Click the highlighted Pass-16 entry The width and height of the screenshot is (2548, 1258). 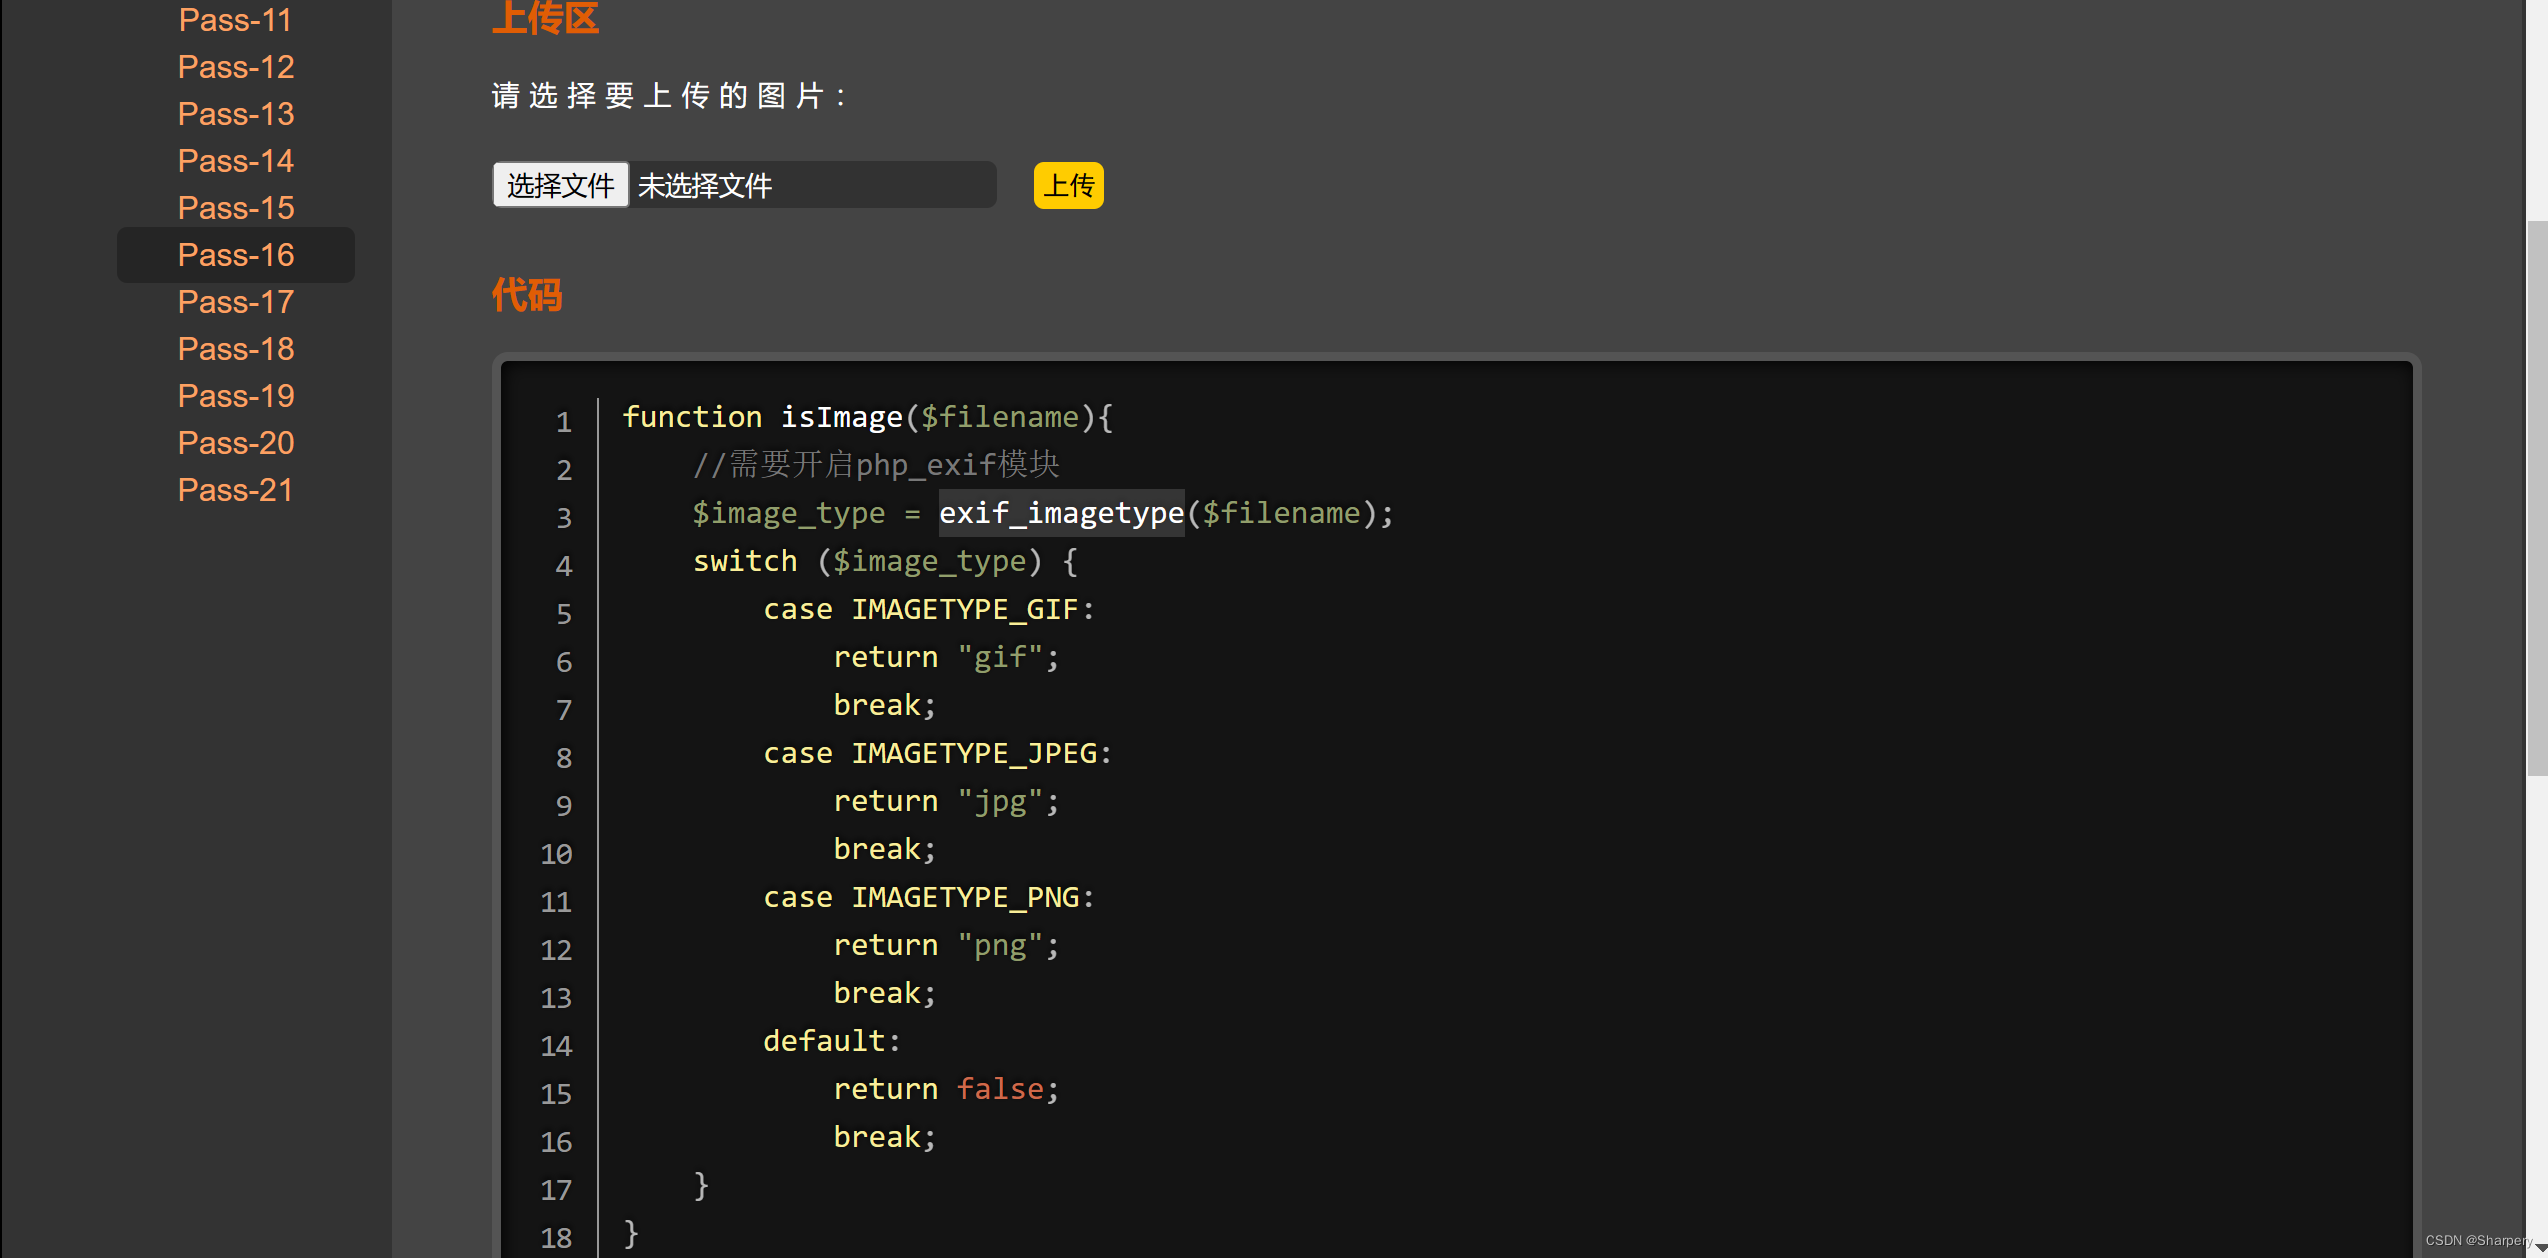coord(234,254)
